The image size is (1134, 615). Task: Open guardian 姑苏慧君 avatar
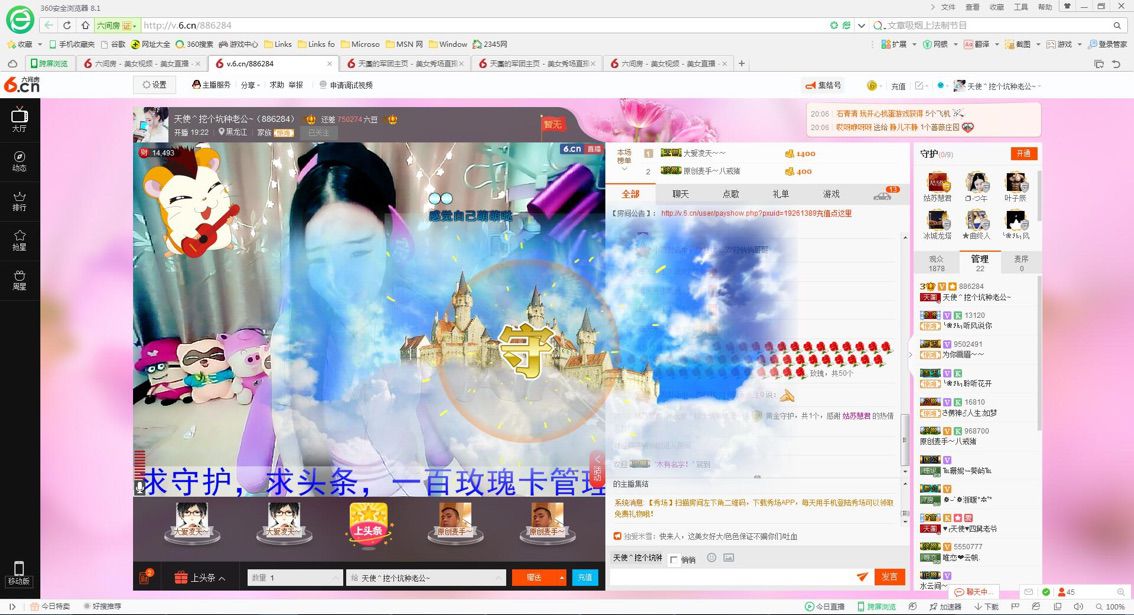pyautogui.click(x=937, y=182)
